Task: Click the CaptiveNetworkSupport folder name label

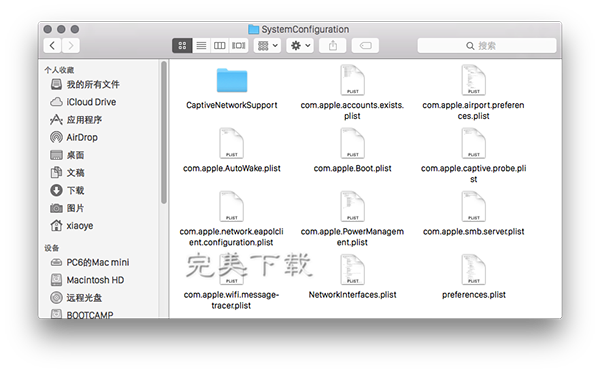Action: pos(232,105)
